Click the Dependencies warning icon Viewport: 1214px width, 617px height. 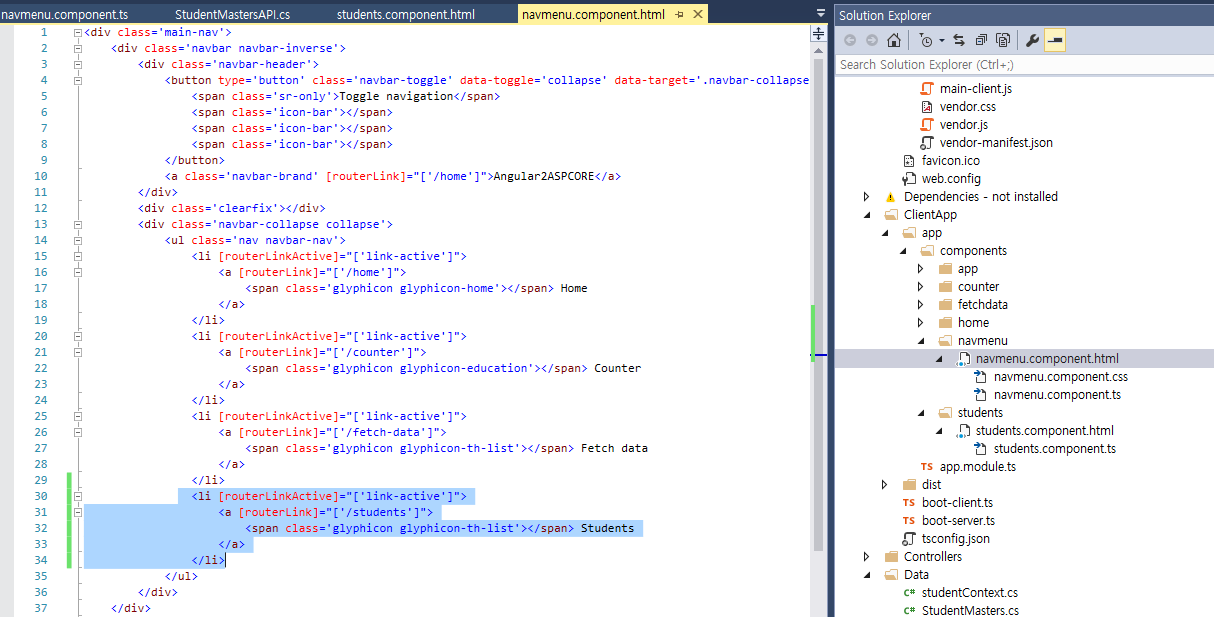click(x=890, y=197)
